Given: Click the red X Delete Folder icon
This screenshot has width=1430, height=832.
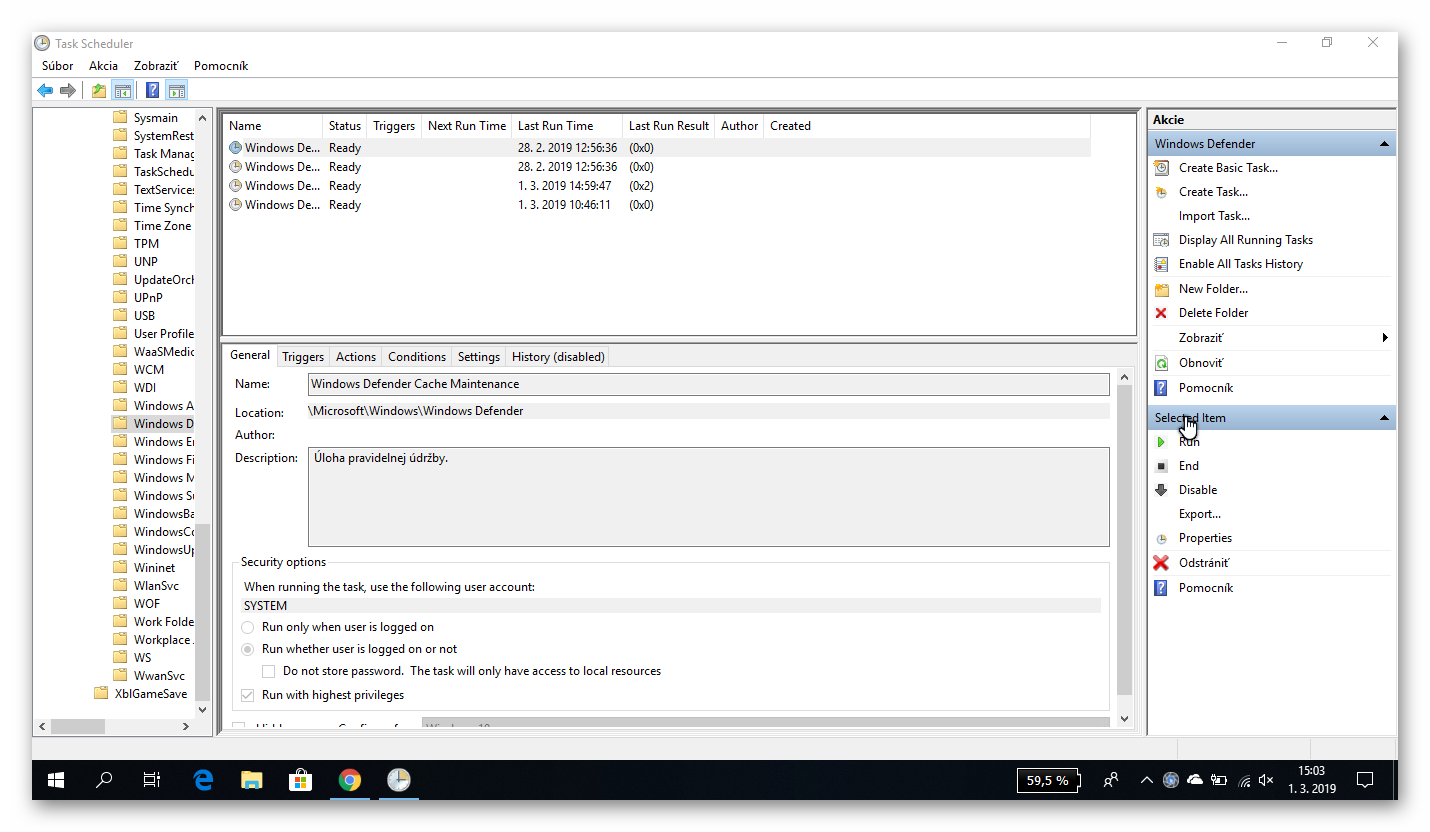Looking at the screenshot, I should click(1161, 313).
